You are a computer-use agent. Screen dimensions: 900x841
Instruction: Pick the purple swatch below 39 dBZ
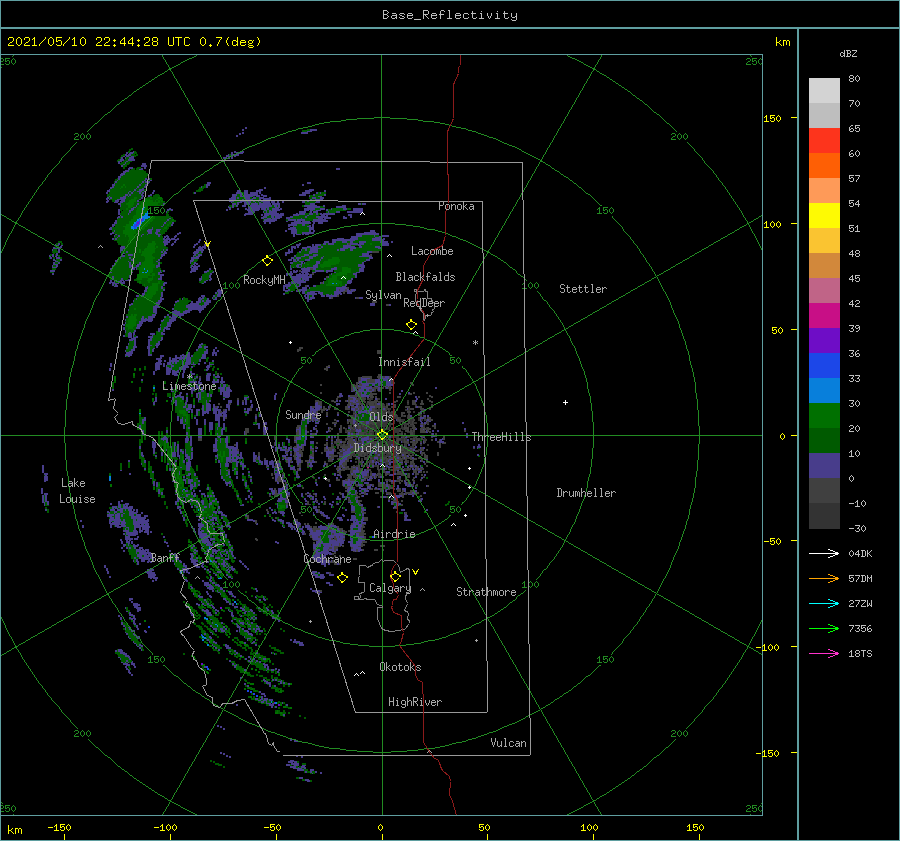[x=824, y=340]
